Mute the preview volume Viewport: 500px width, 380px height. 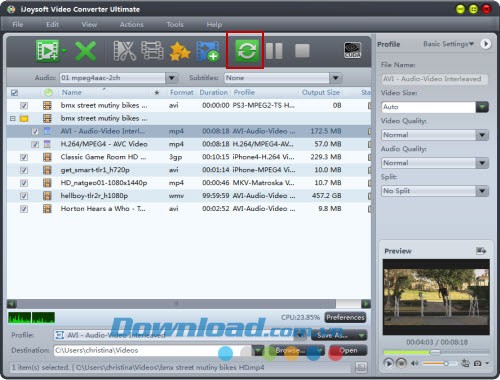pos(414,363)
